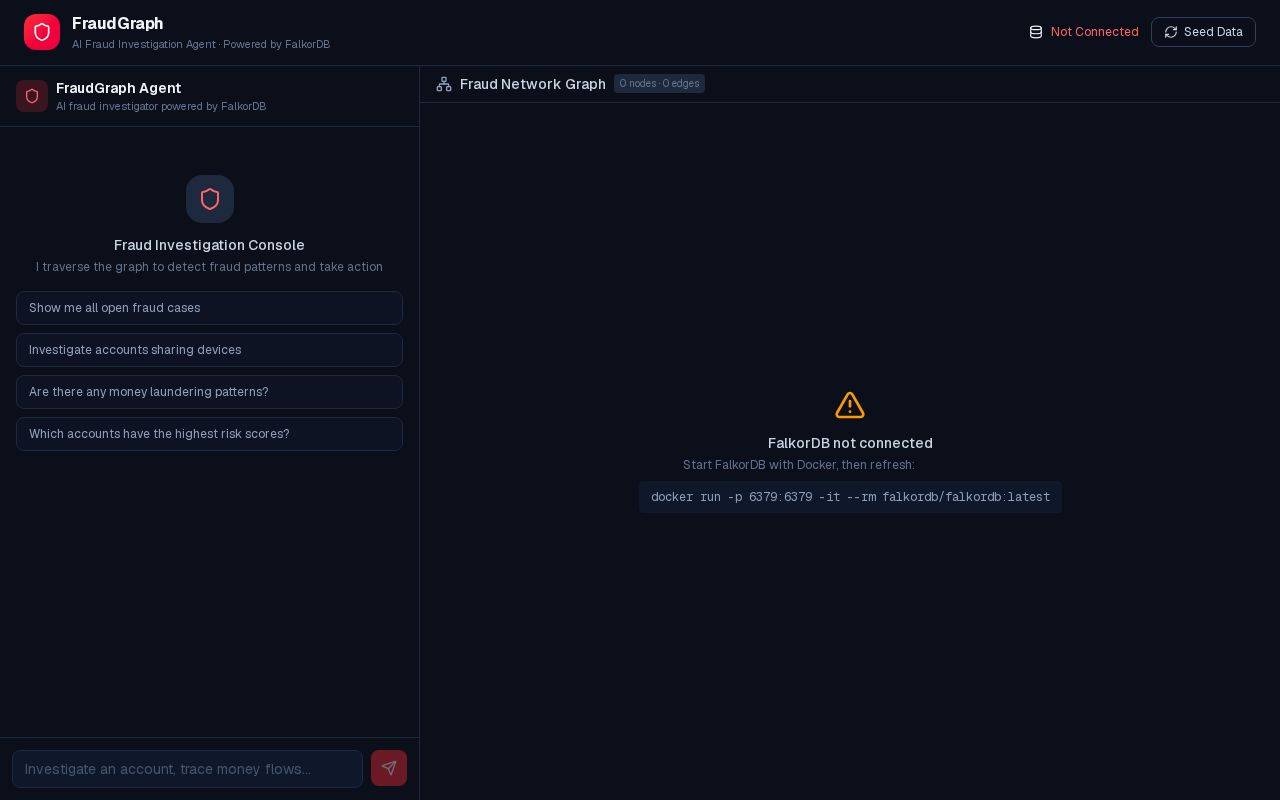Click the "Not Connected" status text
The height and width of the screenshot is (800, 1280).
point(1094,32)
